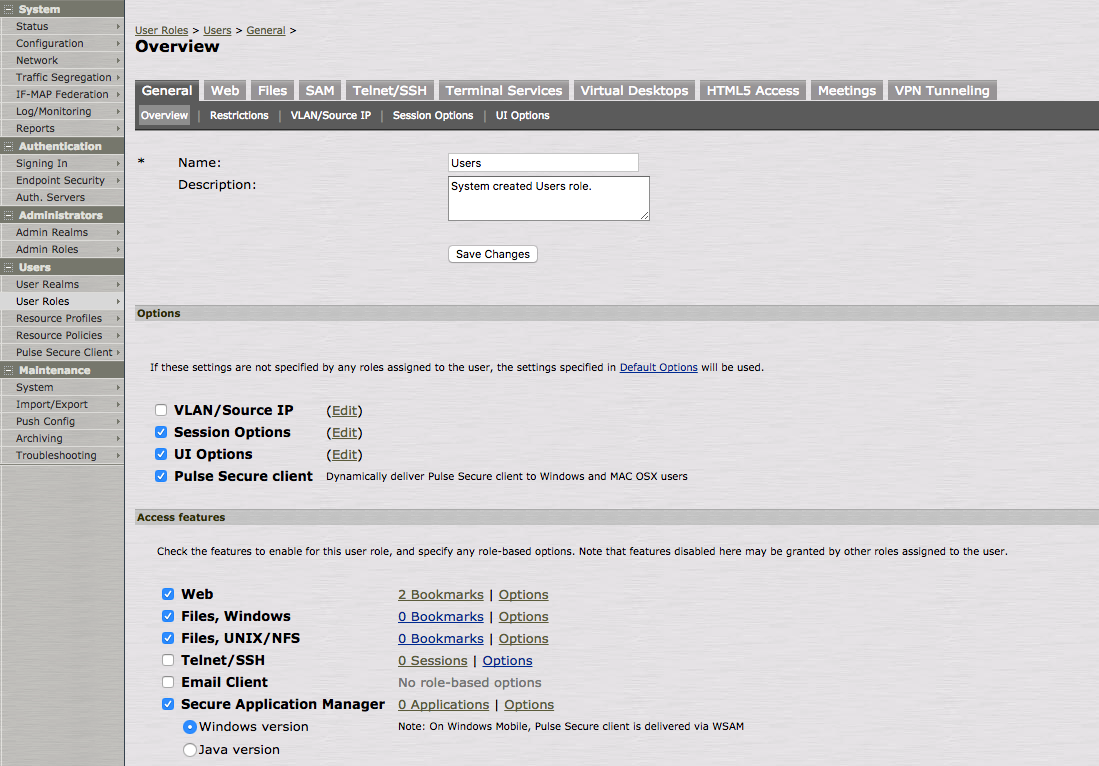The image size is (1099, 766).
Task: Switch to the Restrictions sub-tab
Action: point(238,115)
